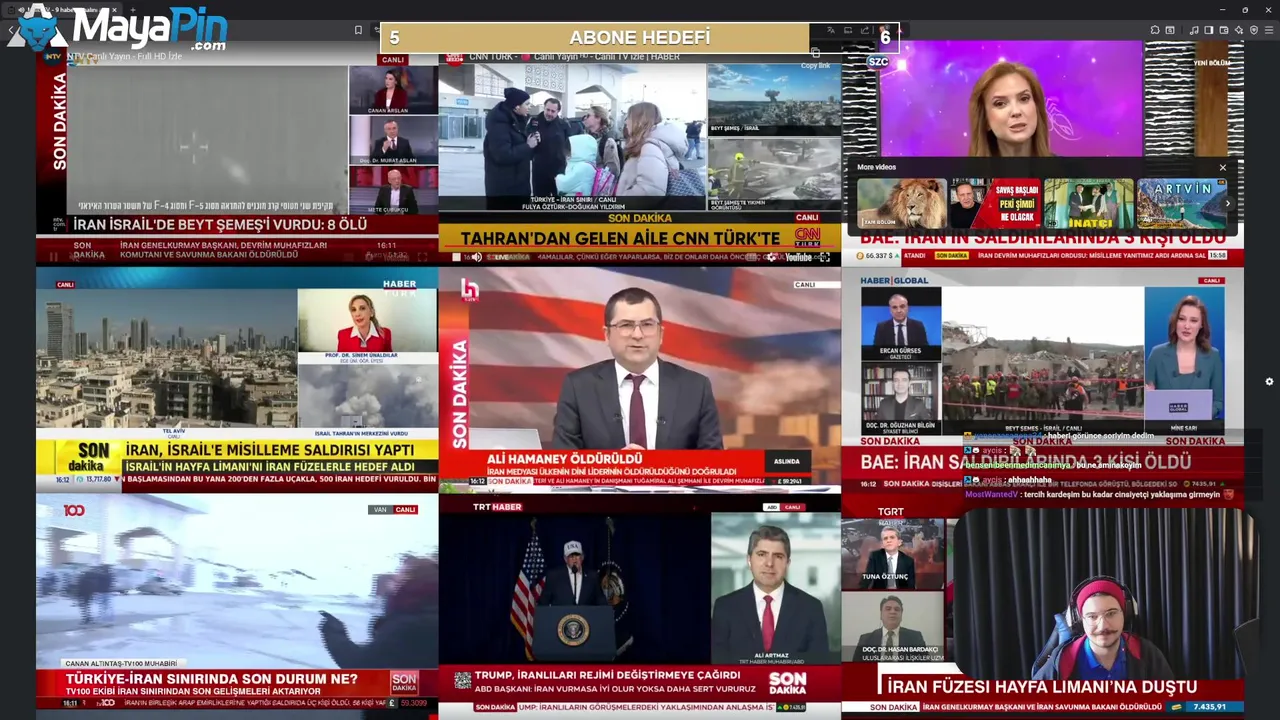The height and width of the screenshot is (720, 1280).
Task: Open settings gear in CNN Türk player
Action: click(771, 257)
